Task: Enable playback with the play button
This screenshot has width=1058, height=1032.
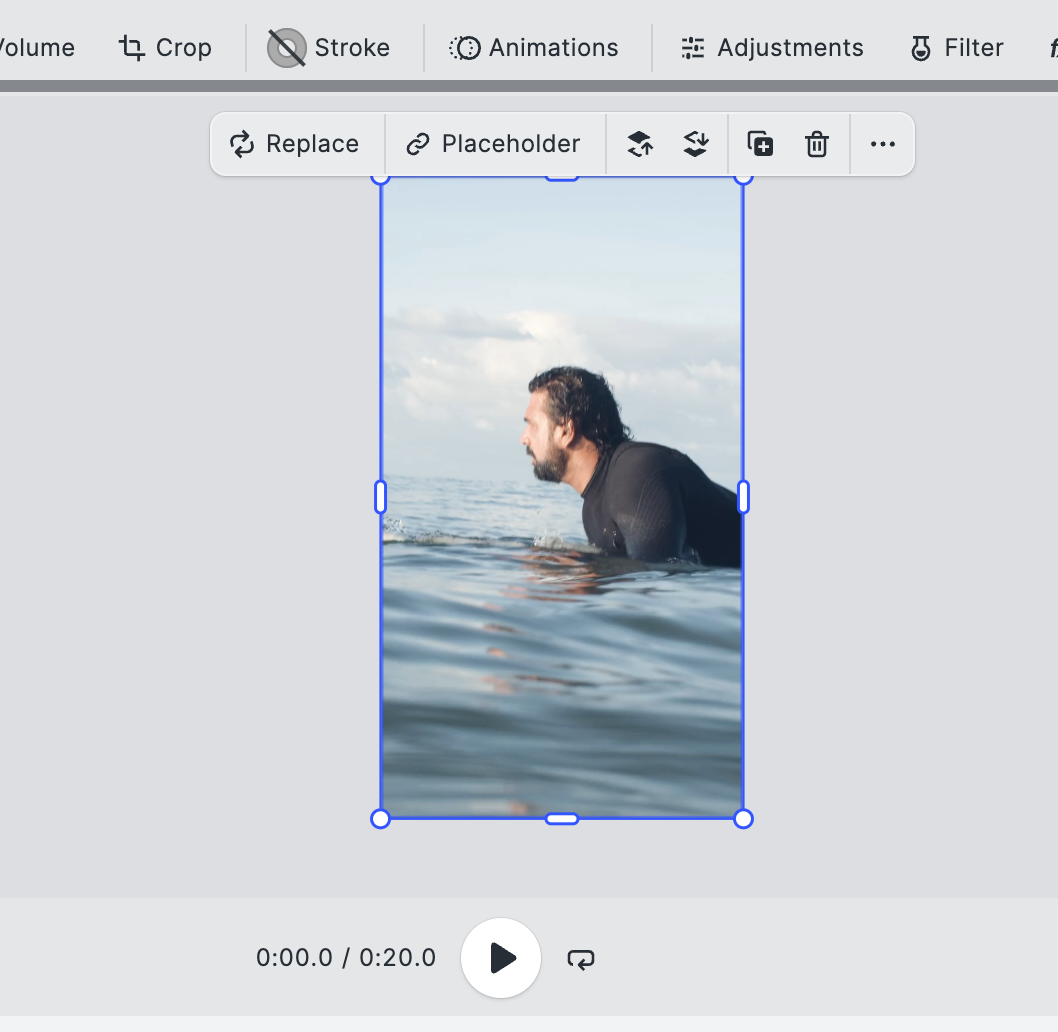Action: pos(500,957)
